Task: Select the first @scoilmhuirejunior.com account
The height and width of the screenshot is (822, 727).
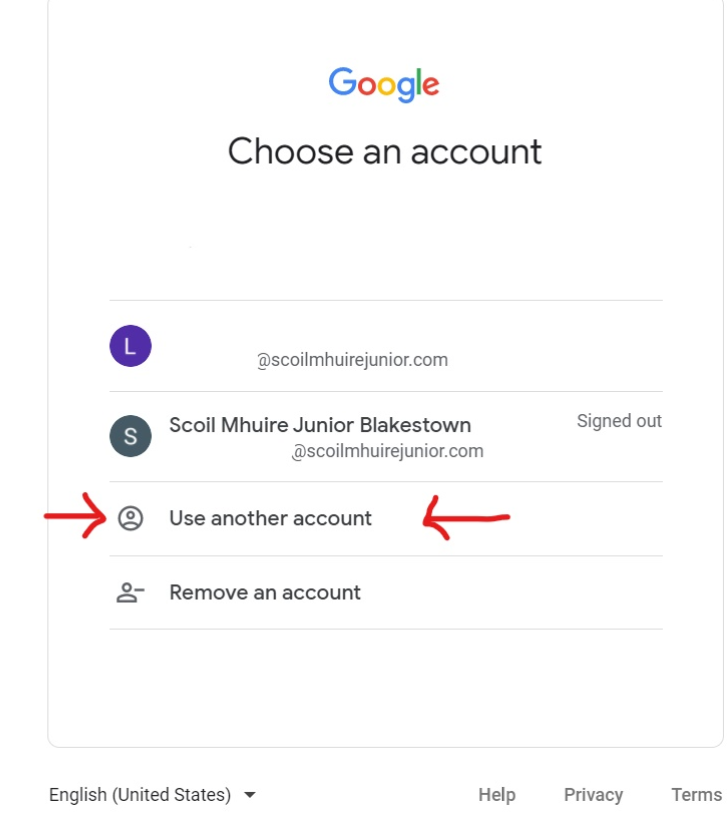Action: pyautogui.click(x=386, y=346)
